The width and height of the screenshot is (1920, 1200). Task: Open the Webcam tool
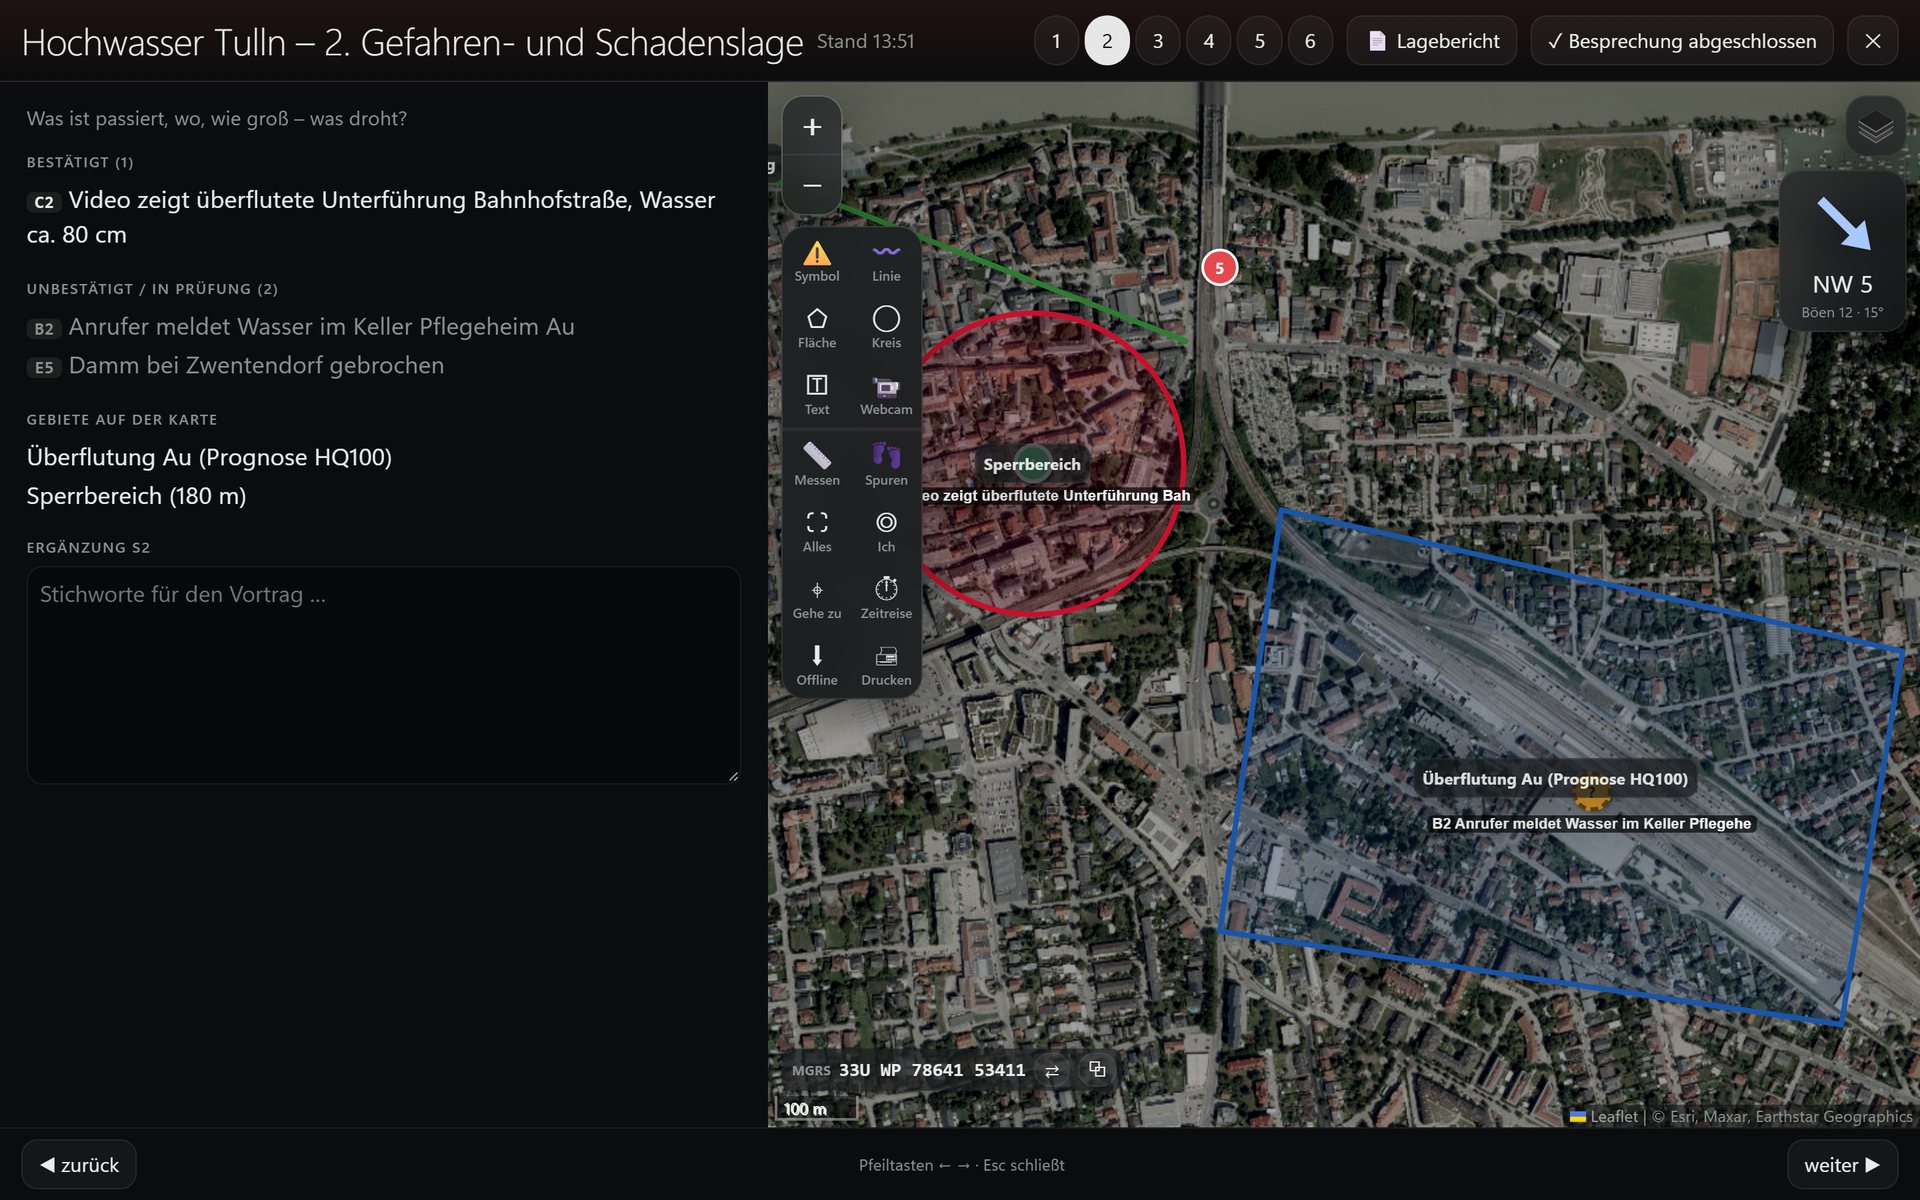tap(886, 395)
